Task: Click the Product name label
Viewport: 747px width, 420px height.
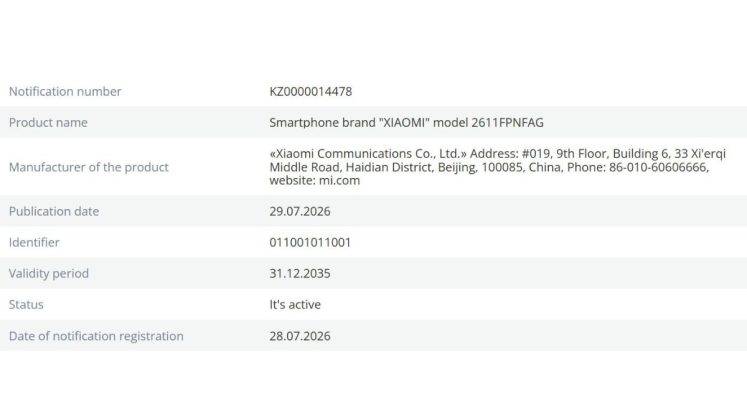Action: [48, 123]
